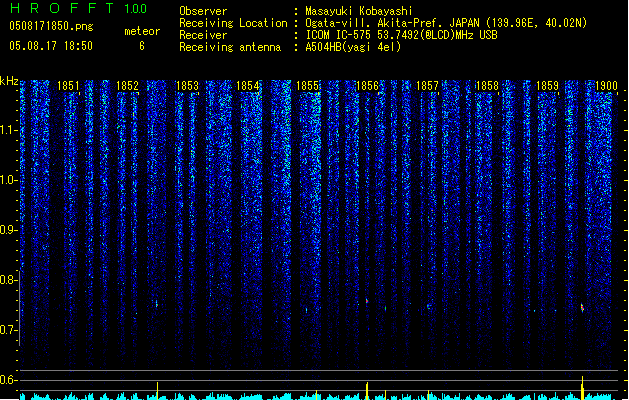Click the meteor label
This screenshot has width=629, height=400.
click(x=142, y=31)
